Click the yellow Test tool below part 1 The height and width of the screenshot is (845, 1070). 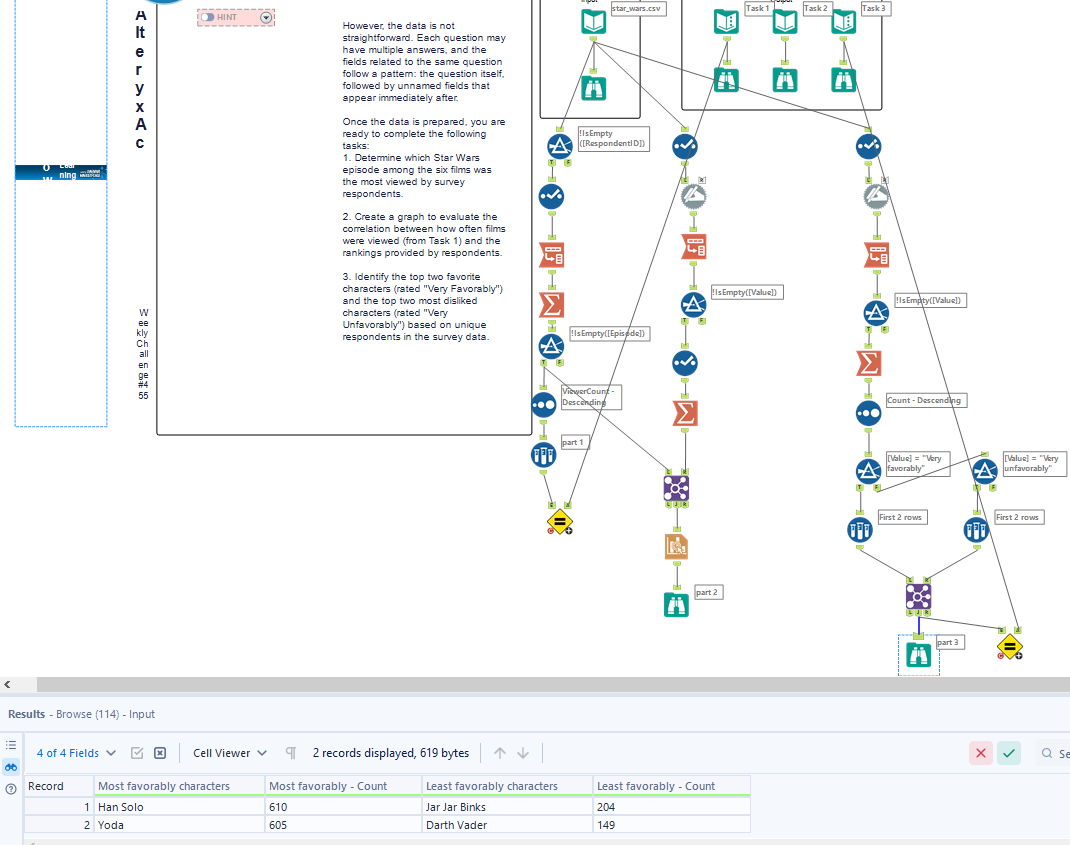click(560, 521)
